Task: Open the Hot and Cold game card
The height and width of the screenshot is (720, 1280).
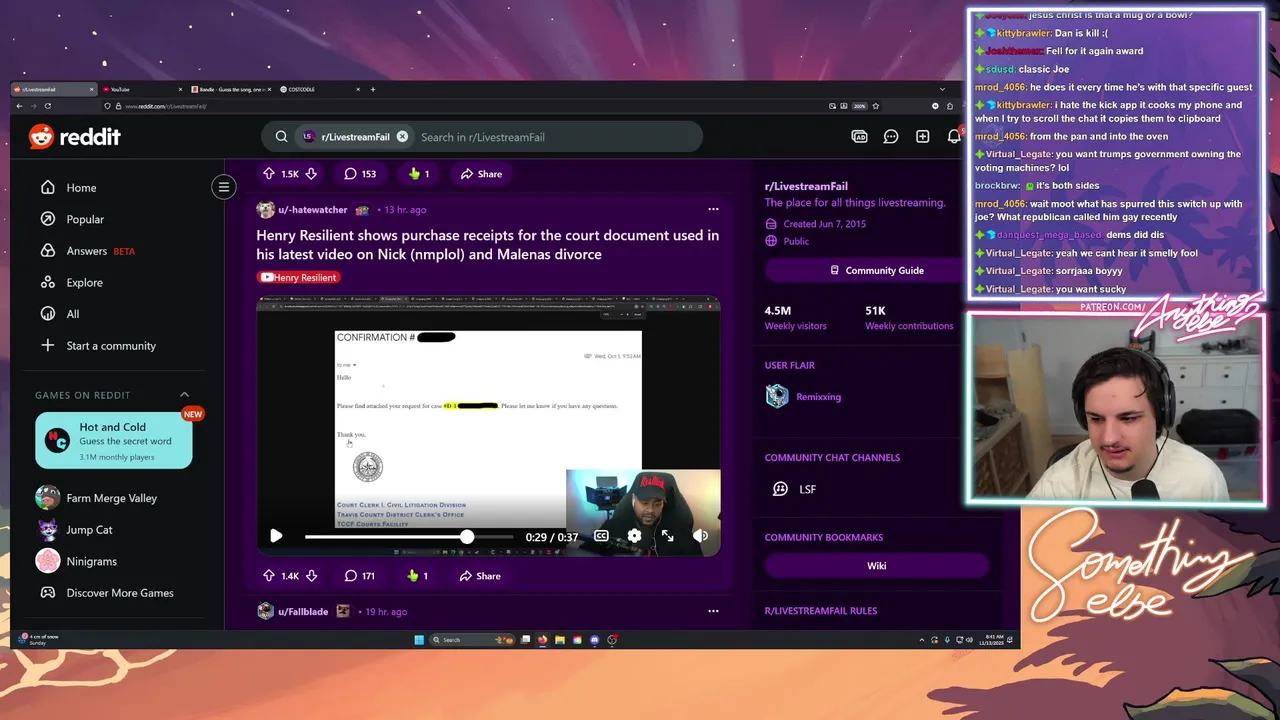Action: pyautogui.click(x=114, y=441)
